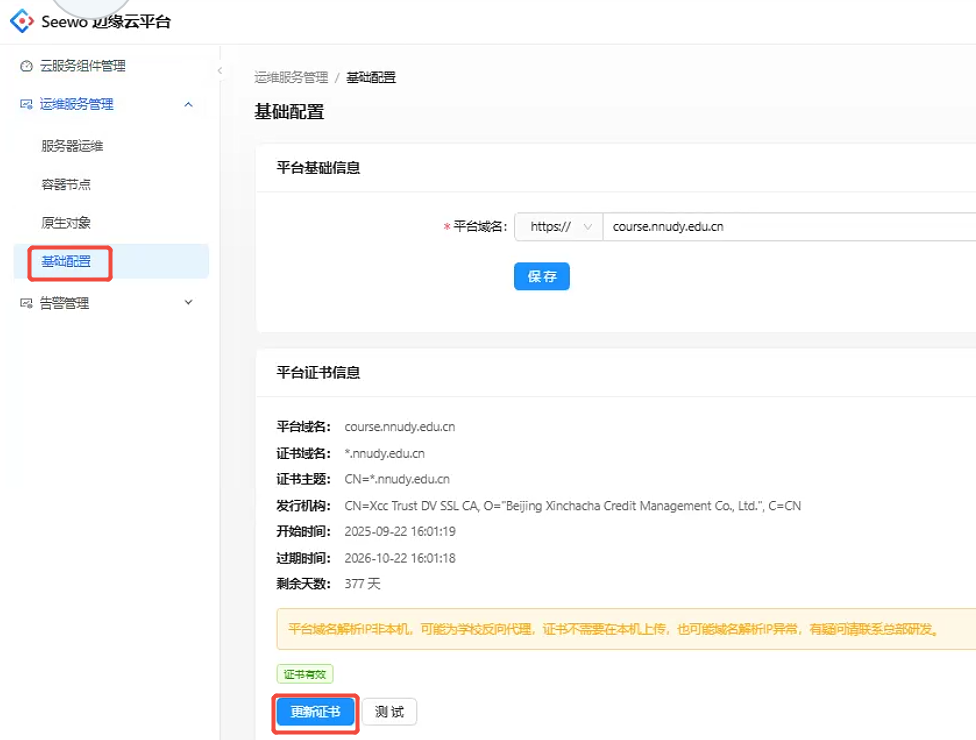Collapse the sidebar using the arrow handle
Screen dimensions: 976x740
point(219,70)
